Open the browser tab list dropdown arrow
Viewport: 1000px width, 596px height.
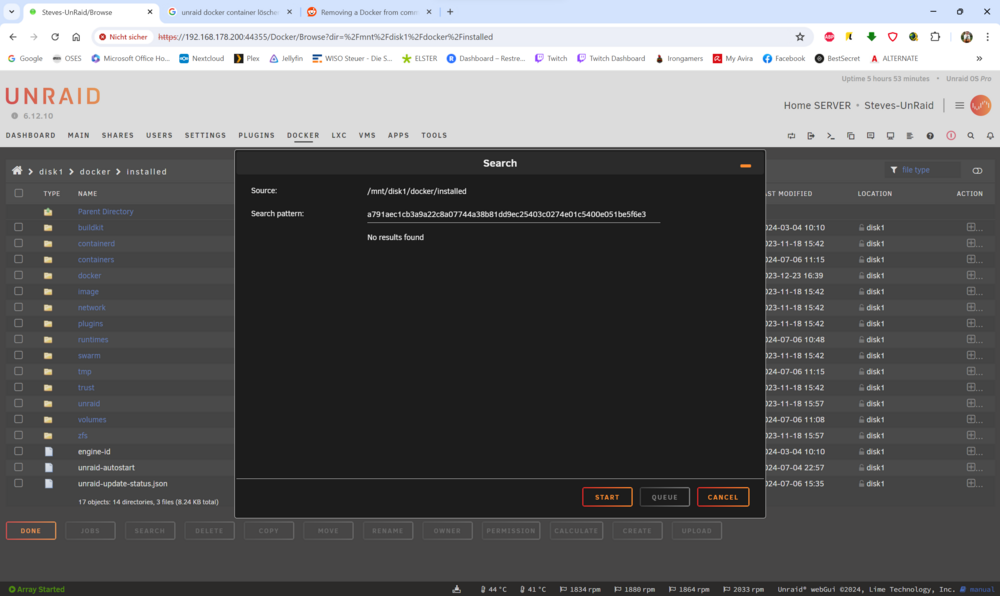11,11
